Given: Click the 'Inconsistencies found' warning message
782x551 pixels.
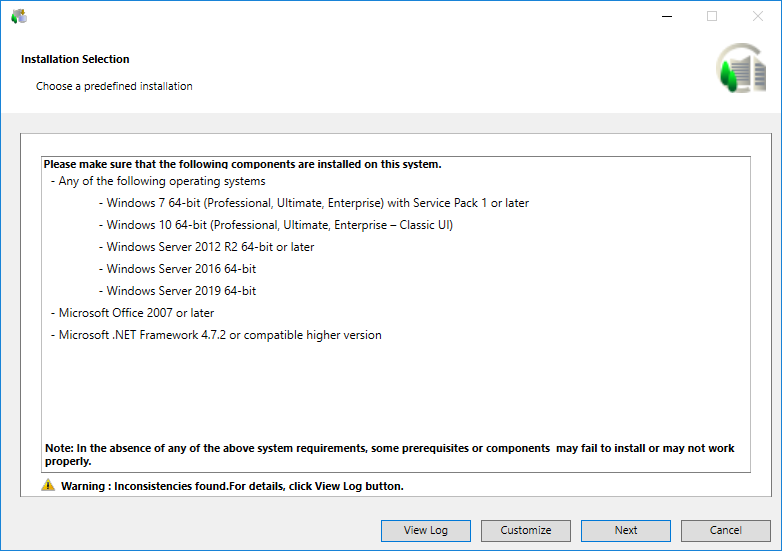Looking at the screenshot, I should [232, 486].
